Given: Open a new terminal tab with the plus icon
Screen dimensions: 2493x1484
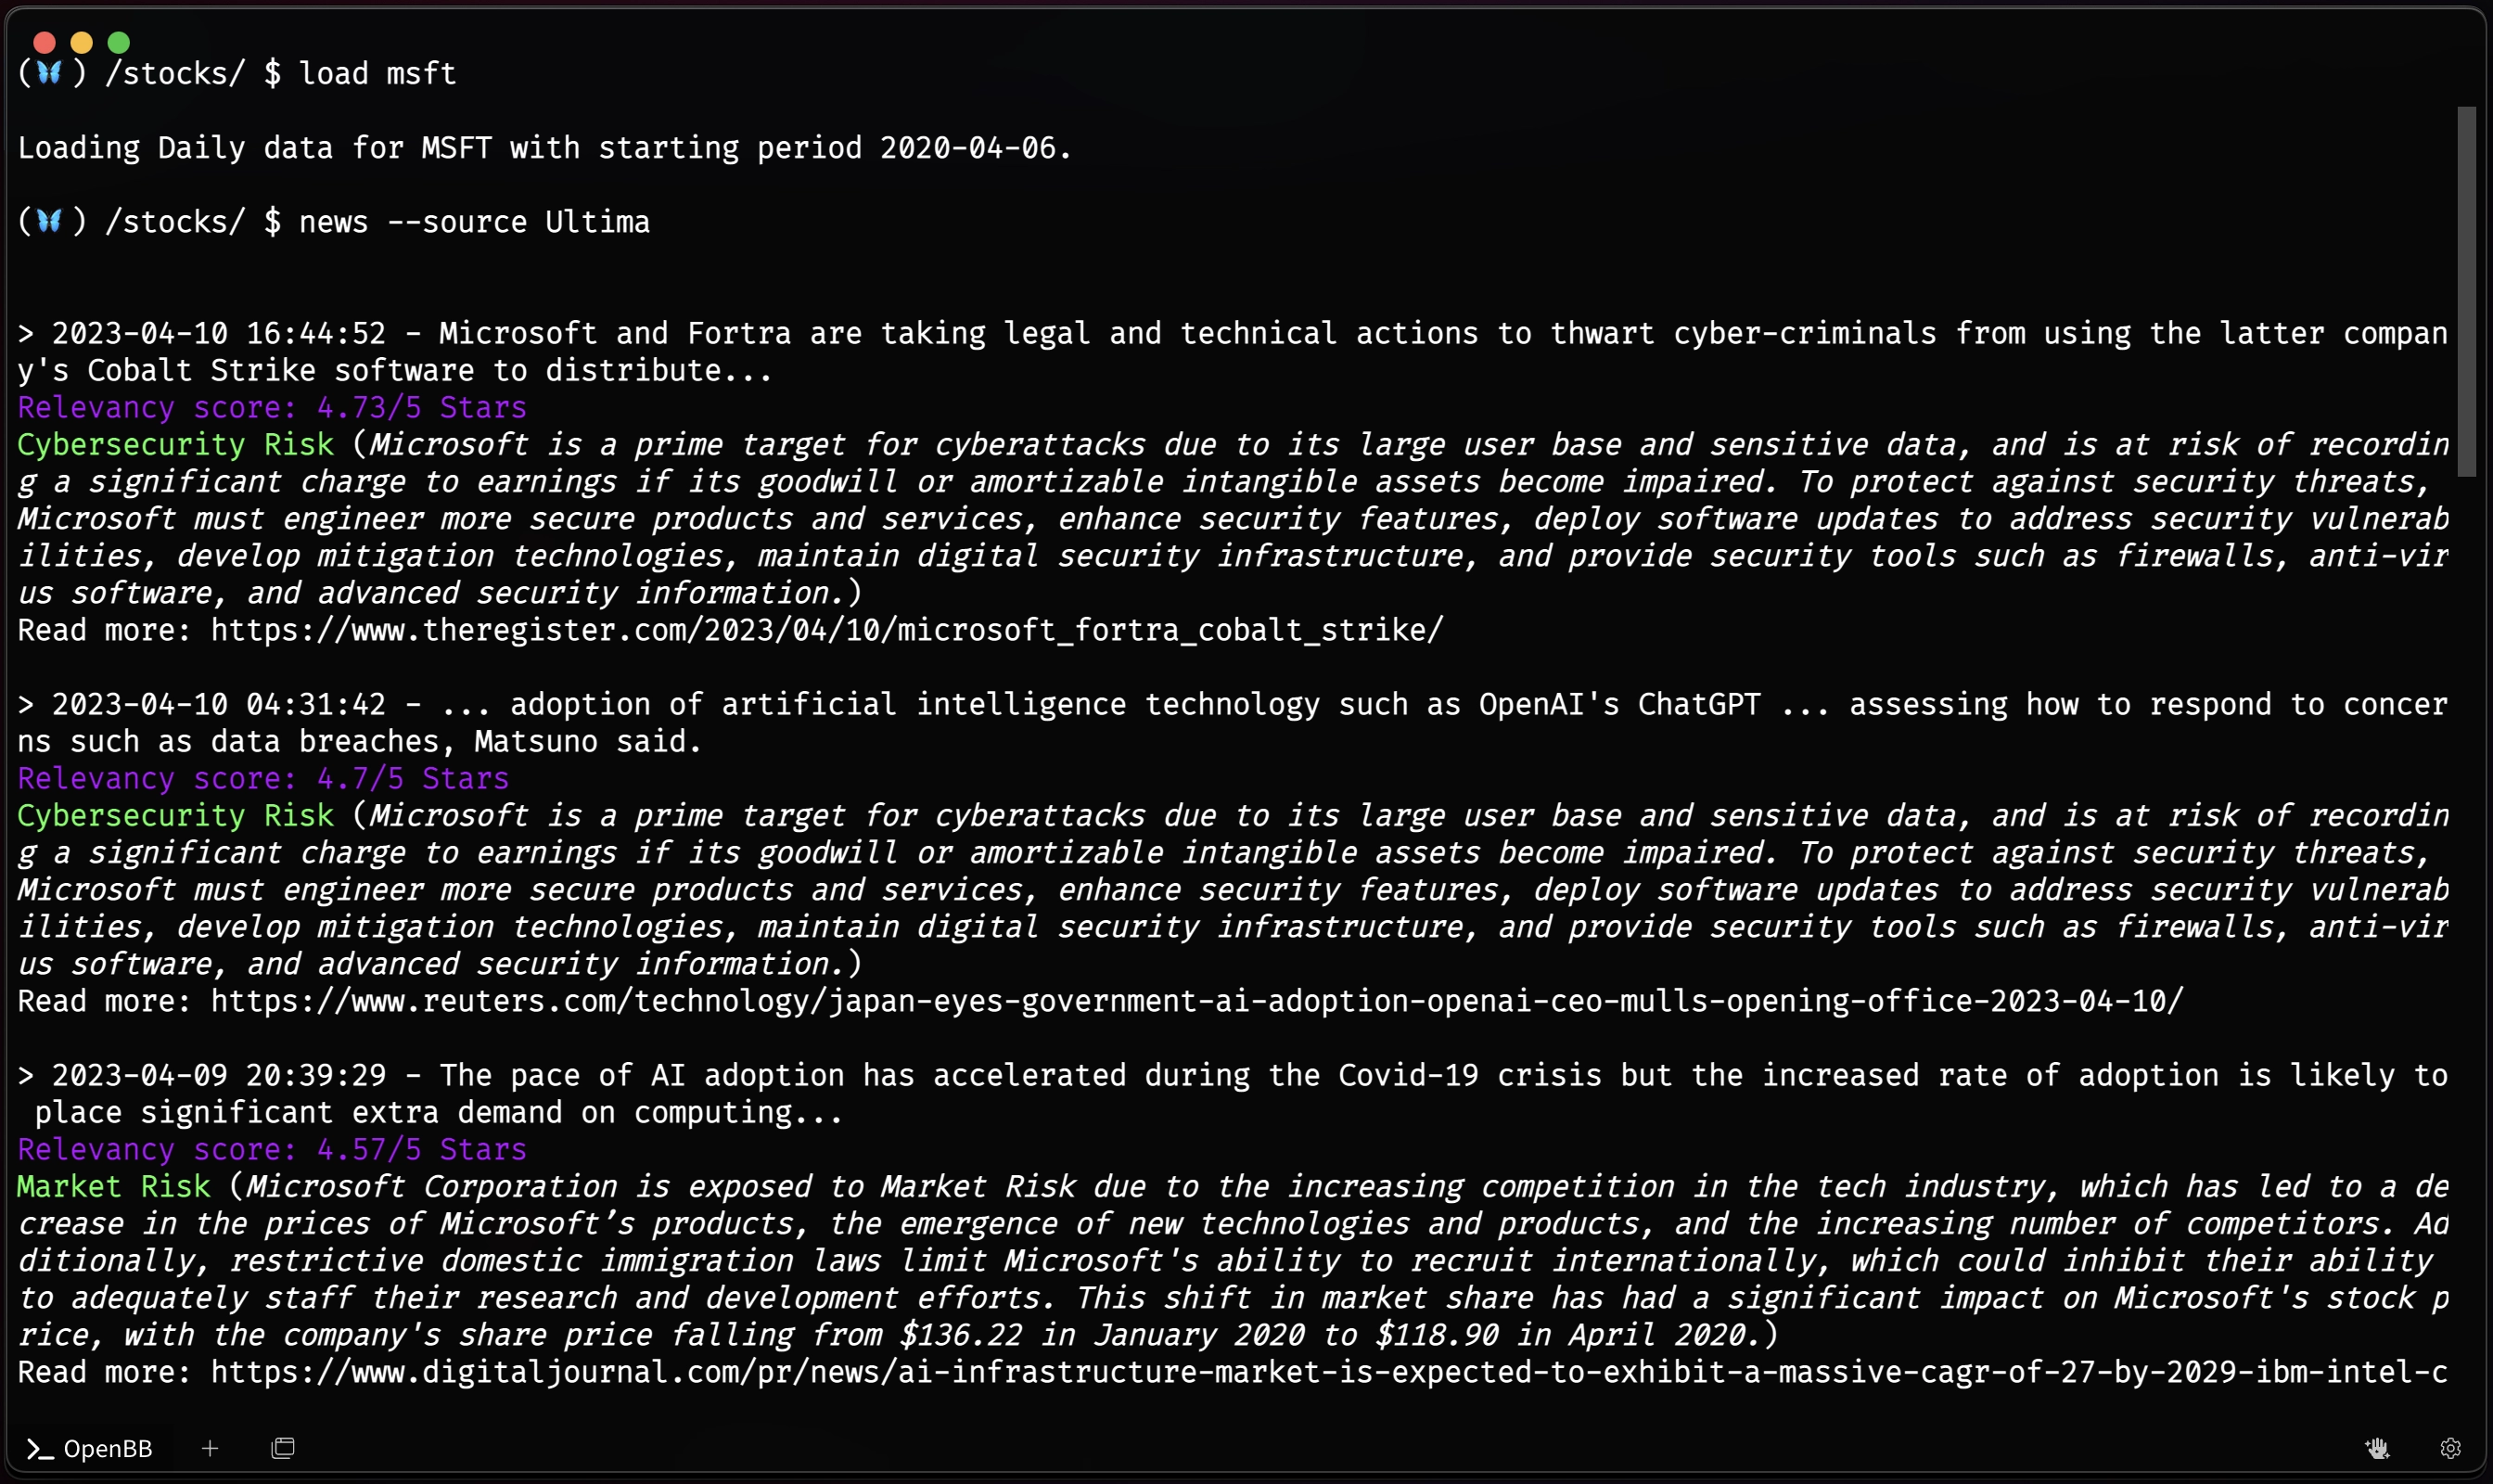Looking at the screenshot, I should 210,1448.
